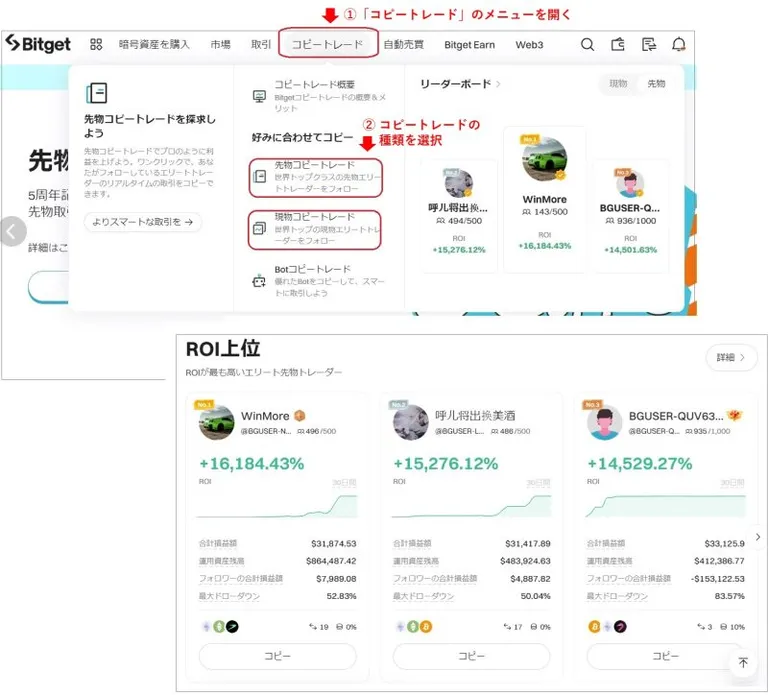
Task: Click the back-to-top arrow icon
Action: click(743, 662)
